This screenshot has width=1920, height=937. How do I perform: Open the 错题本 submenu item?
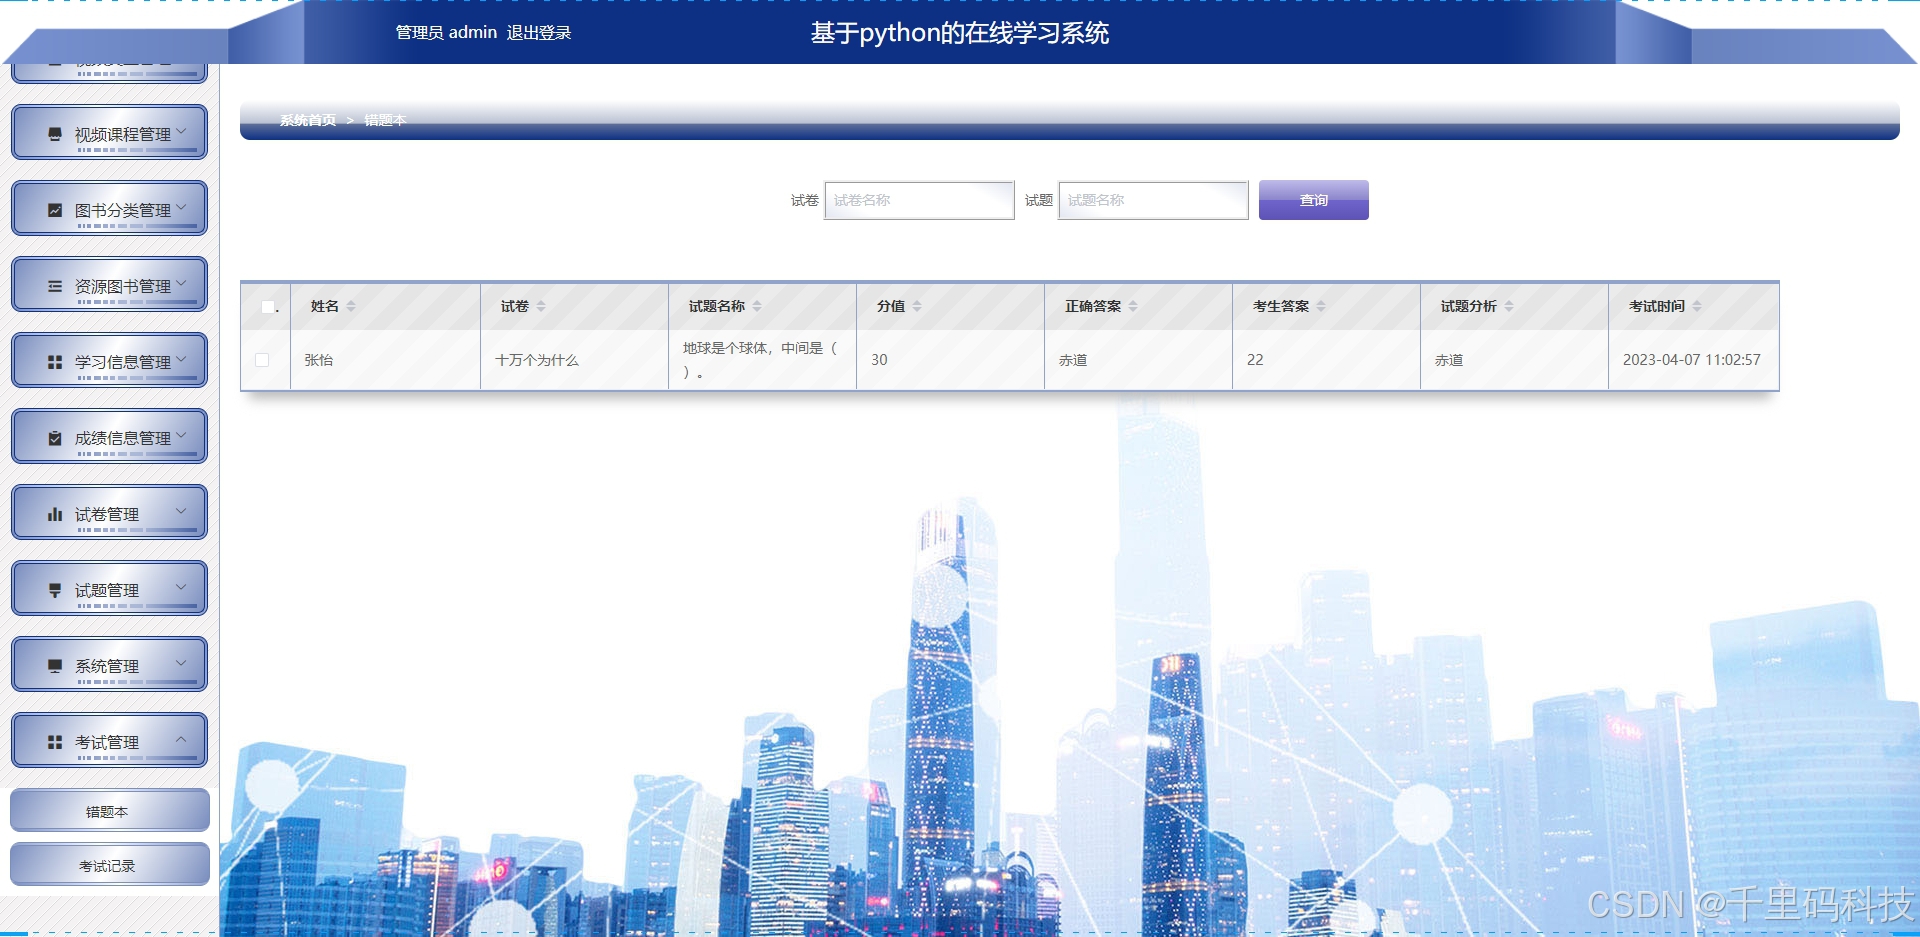click(x=109, y=811)
